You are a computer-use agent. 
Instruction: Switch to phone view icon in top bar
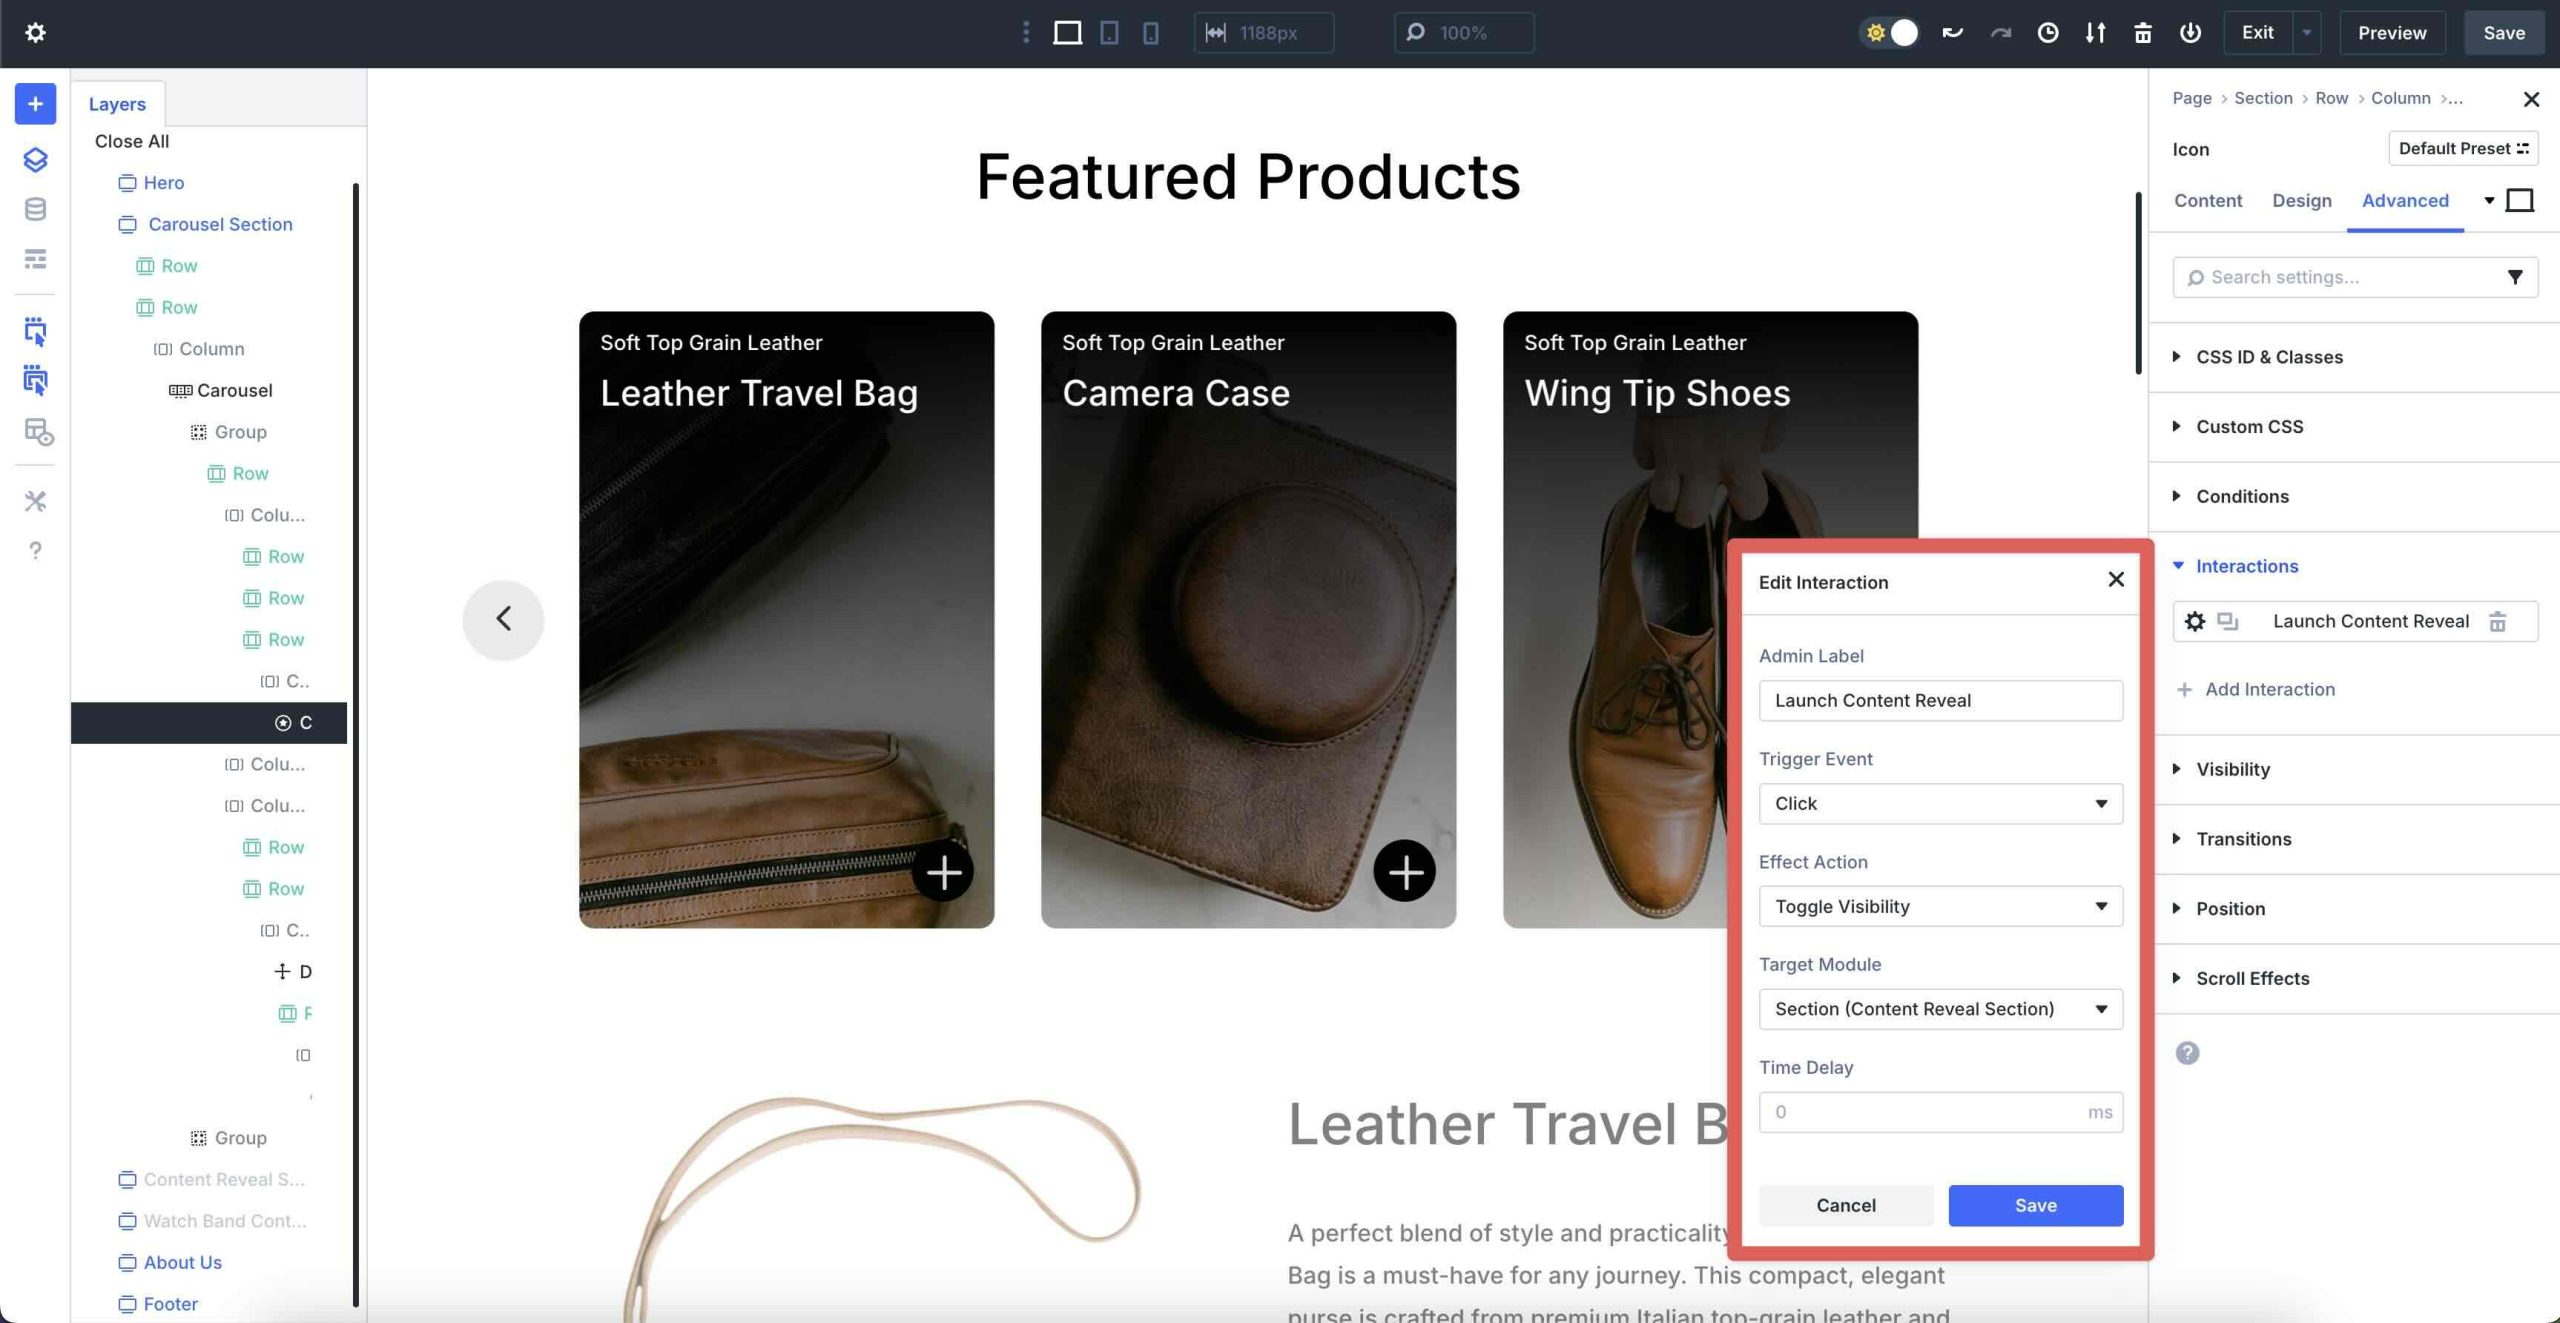1151,33
